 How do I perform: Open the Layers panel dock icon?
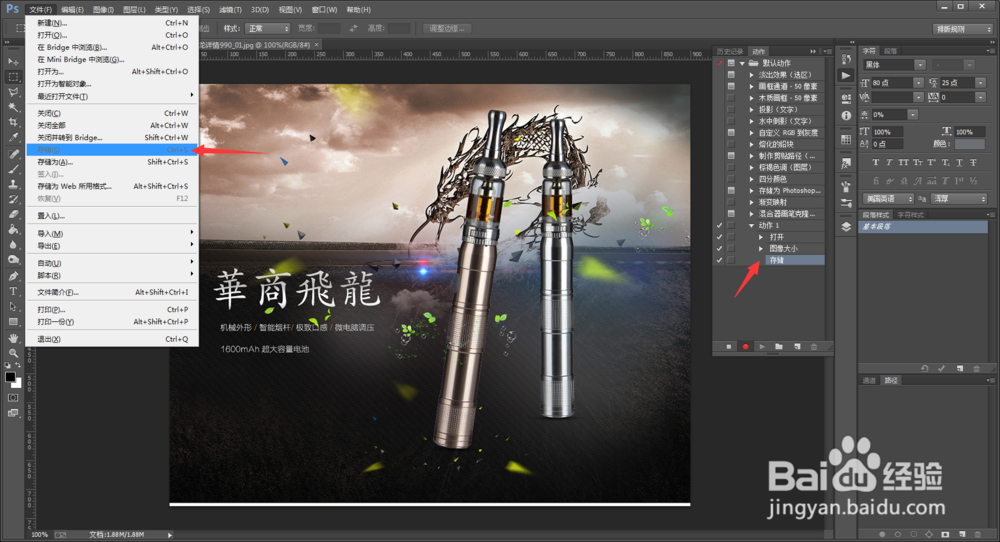coord(846,226)
